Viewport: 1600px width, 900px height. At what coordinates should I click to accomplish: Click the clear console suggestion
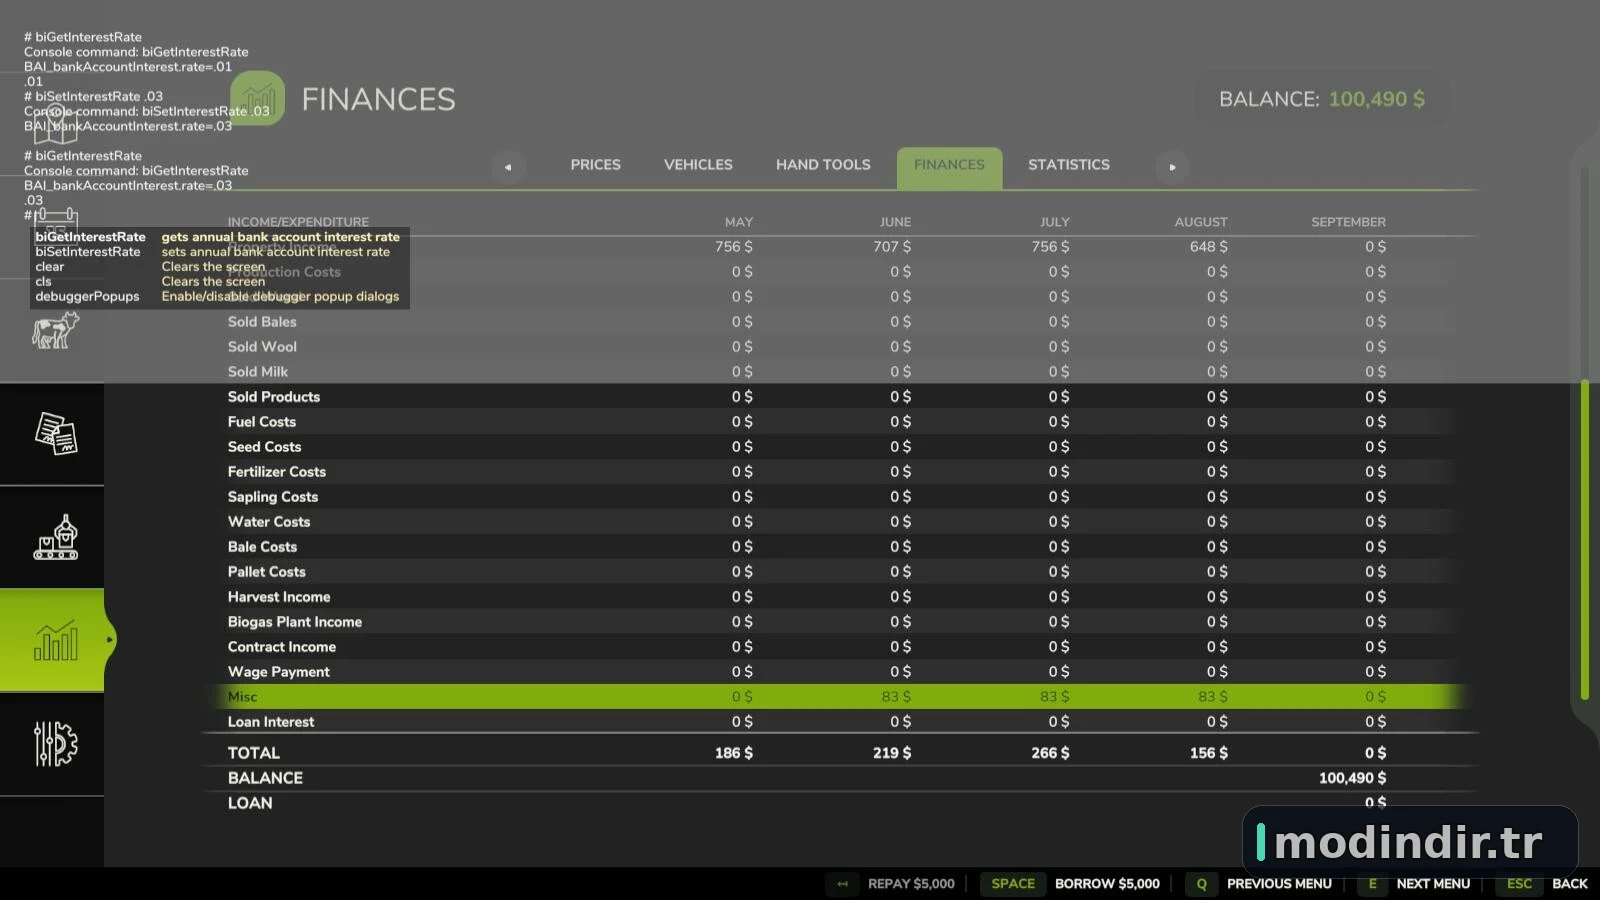(x=49, y=267)
